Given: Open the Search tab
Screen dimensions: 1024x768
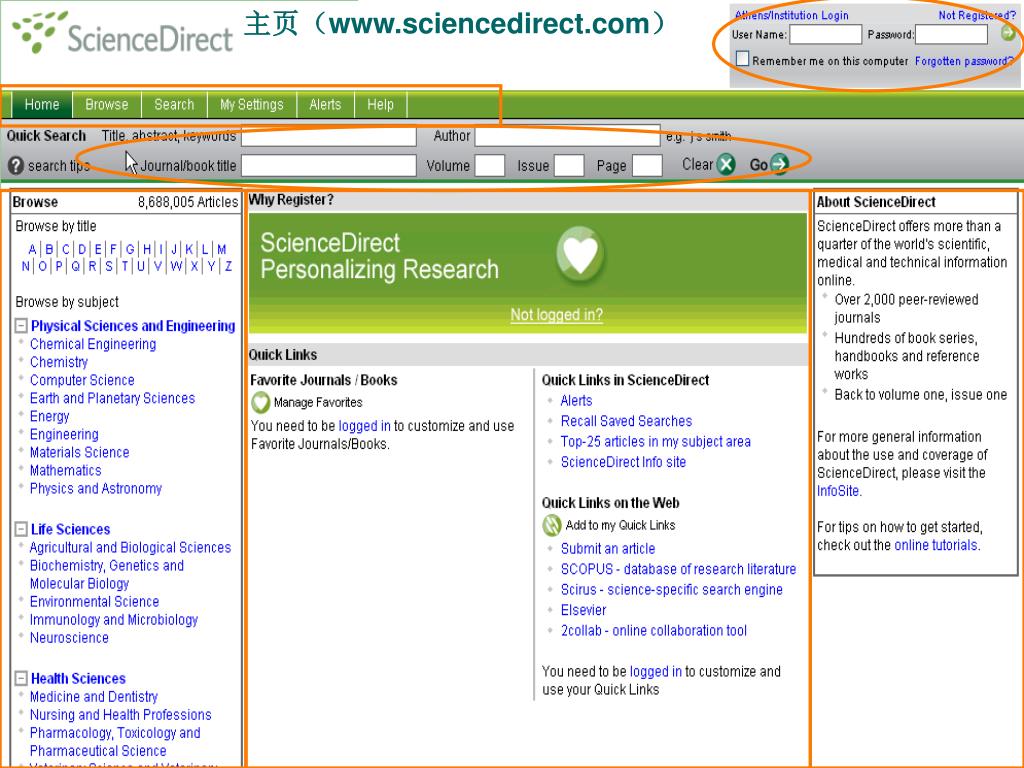Looking at the screenshot, I should [174, 104].
